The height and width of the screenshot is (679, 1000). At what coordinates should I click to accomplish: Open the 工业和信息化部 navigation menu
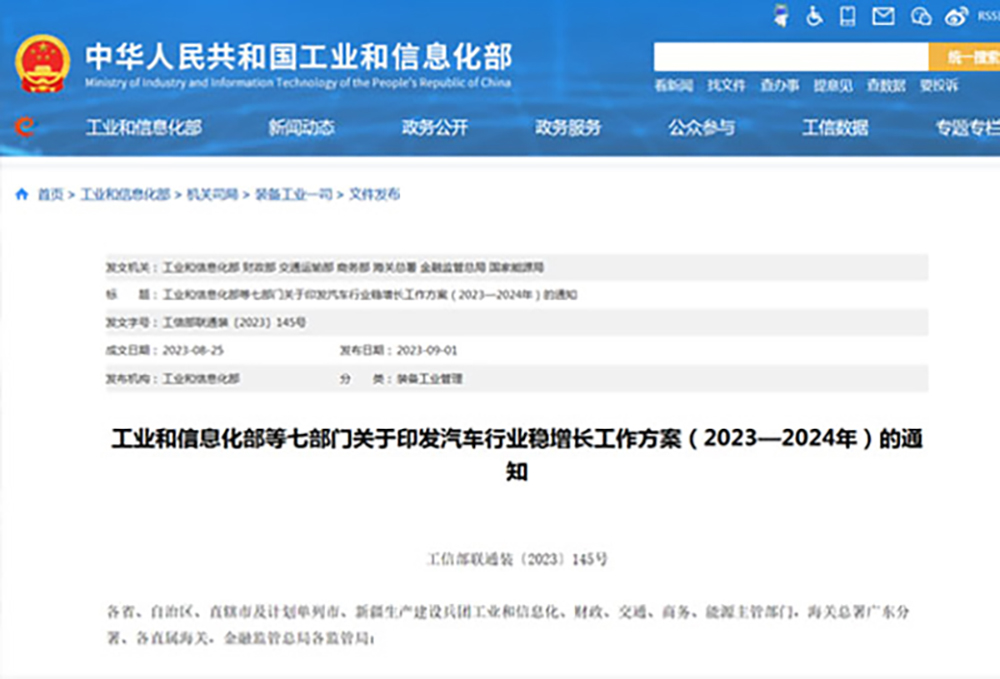point(144,128)
